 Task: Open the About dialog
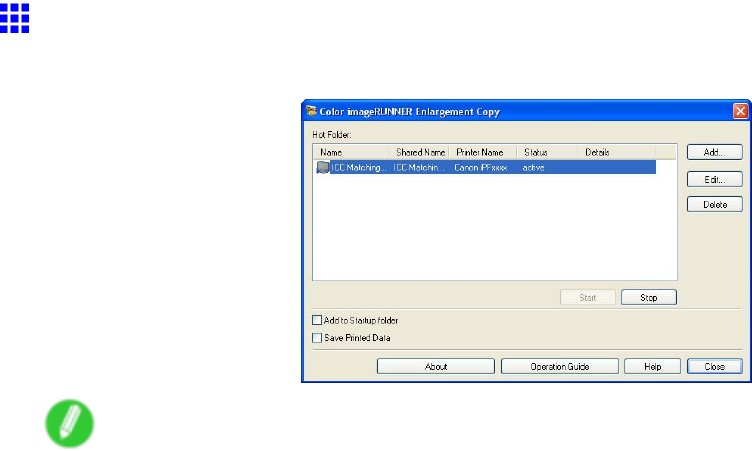coord(435,367)
